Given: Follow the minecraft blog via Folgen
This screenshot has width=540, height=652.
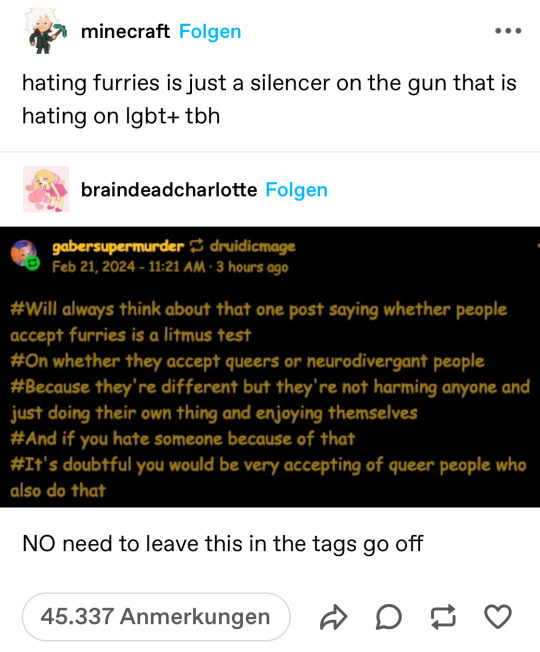Looking at the screenshot, I should coord(210,32).
